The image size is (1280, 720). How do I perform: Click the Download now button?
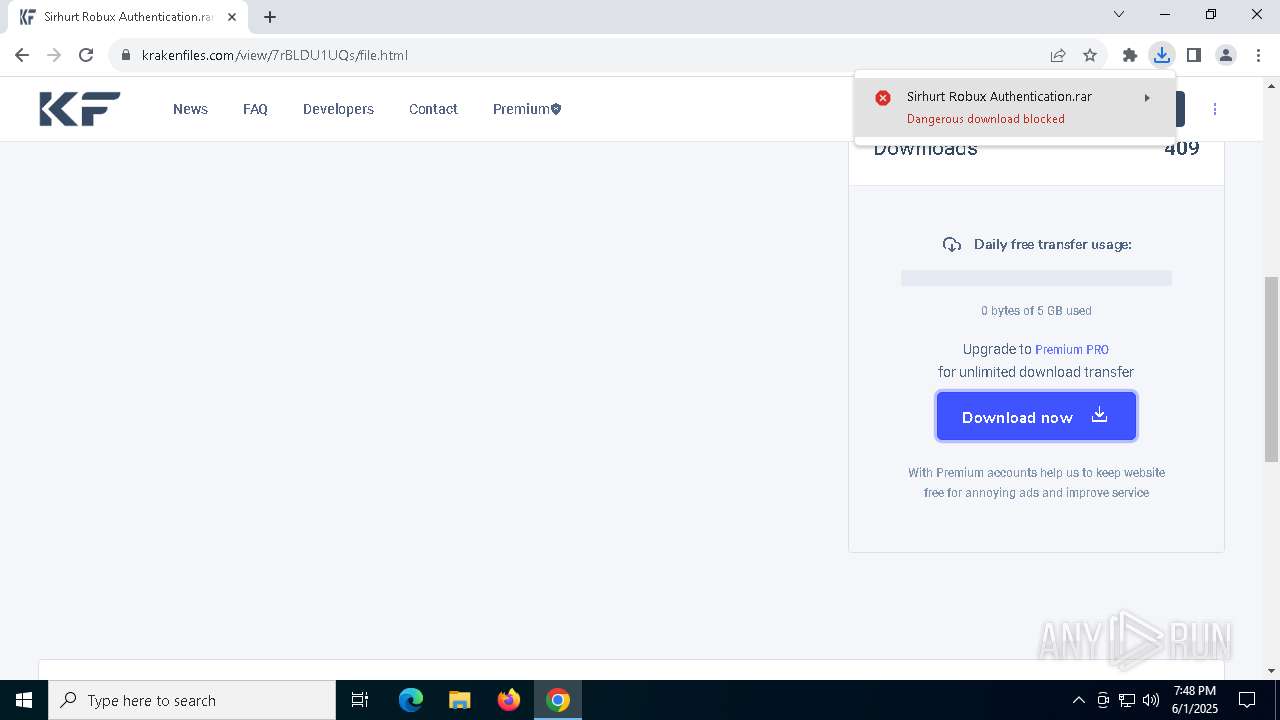point(1036,416)
